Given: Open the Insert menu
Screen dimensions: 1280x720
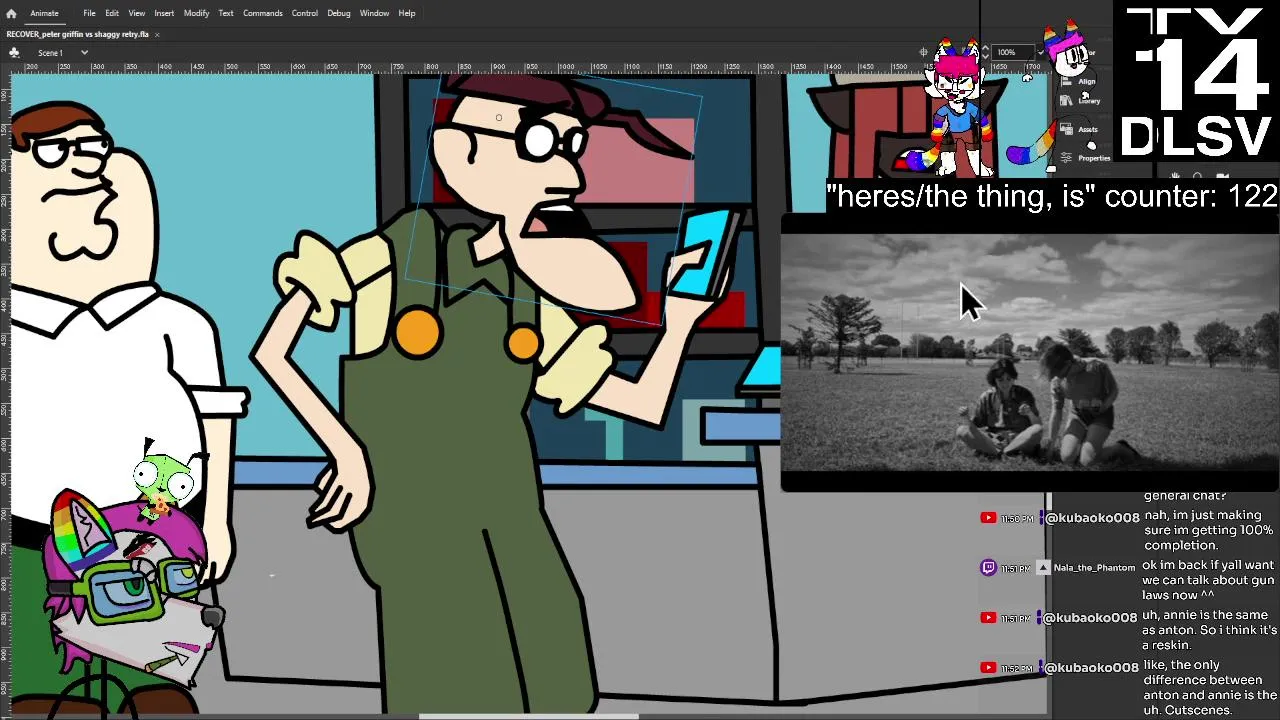Looking at the screenshot, I should [164, 13].
